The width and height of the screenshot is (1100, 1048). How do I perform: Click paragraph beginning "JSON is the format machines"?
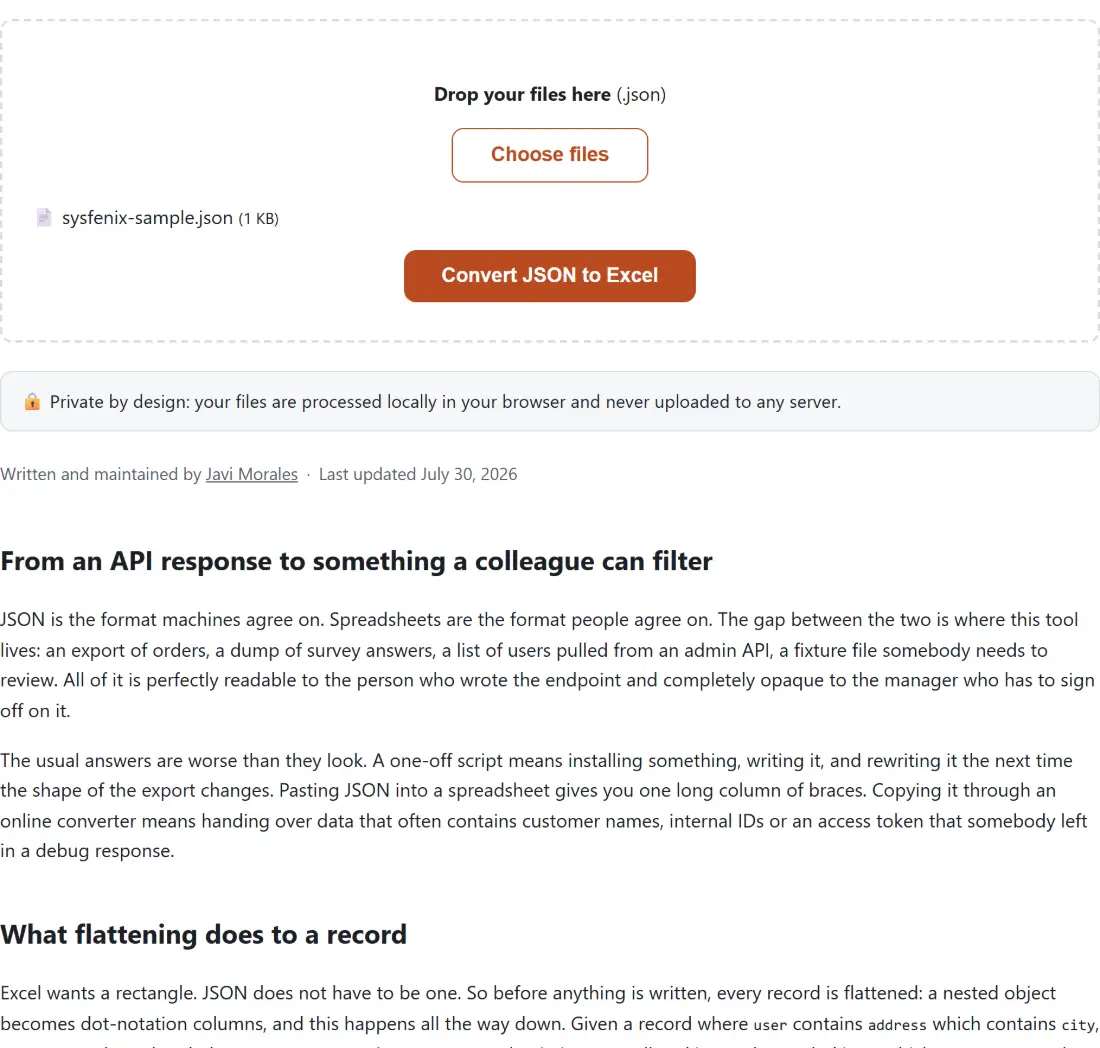coord(549,665)
